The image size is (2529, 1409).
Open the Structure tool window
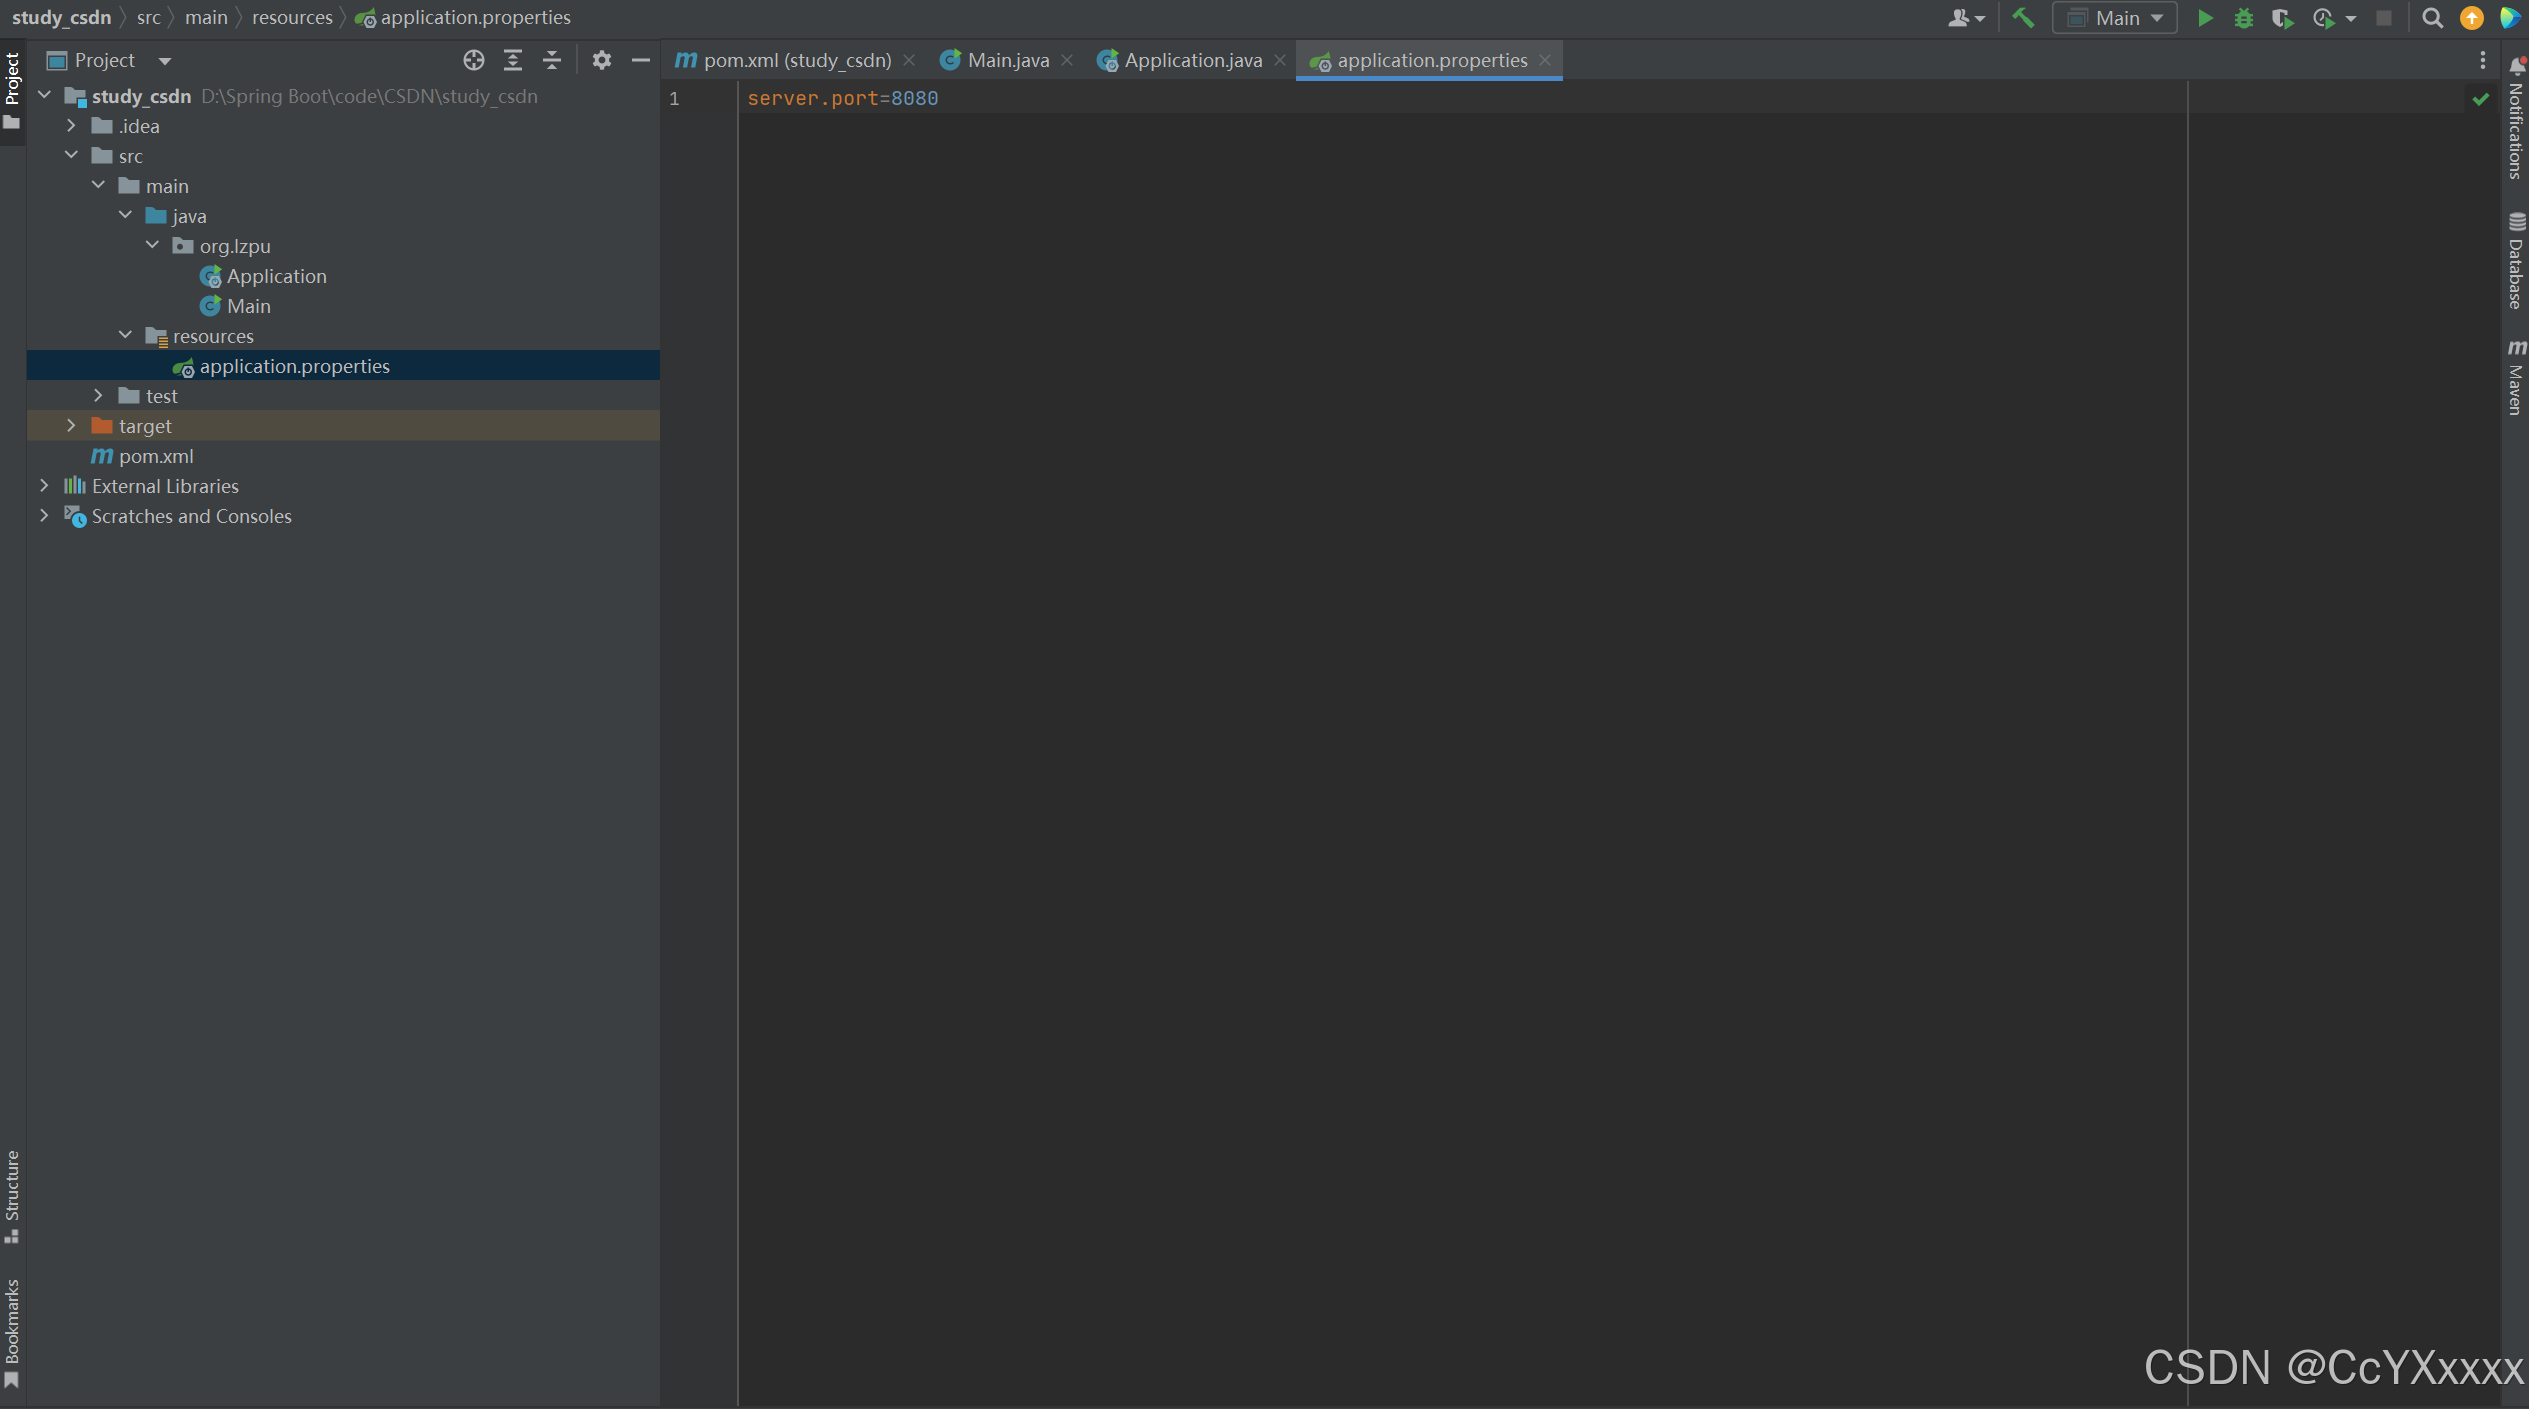pyautogui.click(x=12, y=1196)
